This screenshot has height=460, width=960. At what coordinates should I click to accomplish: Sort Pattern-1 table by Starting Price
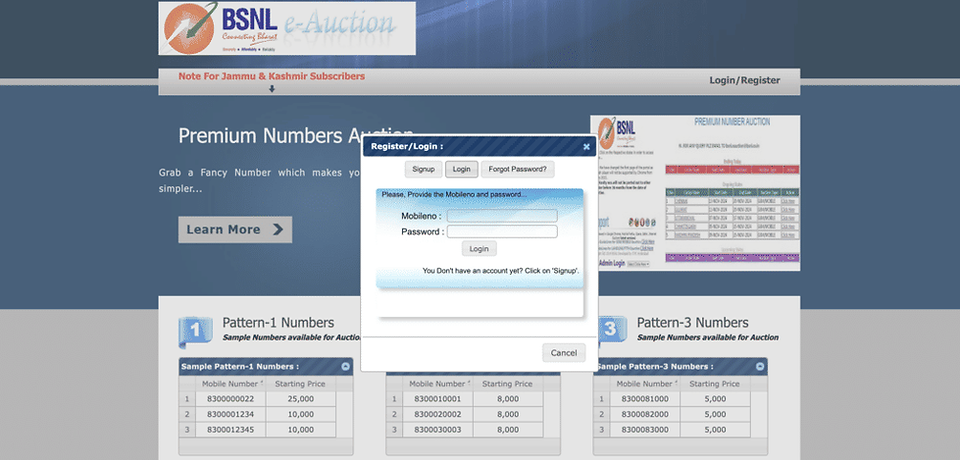pyautogui.click(x=301, y=384)
